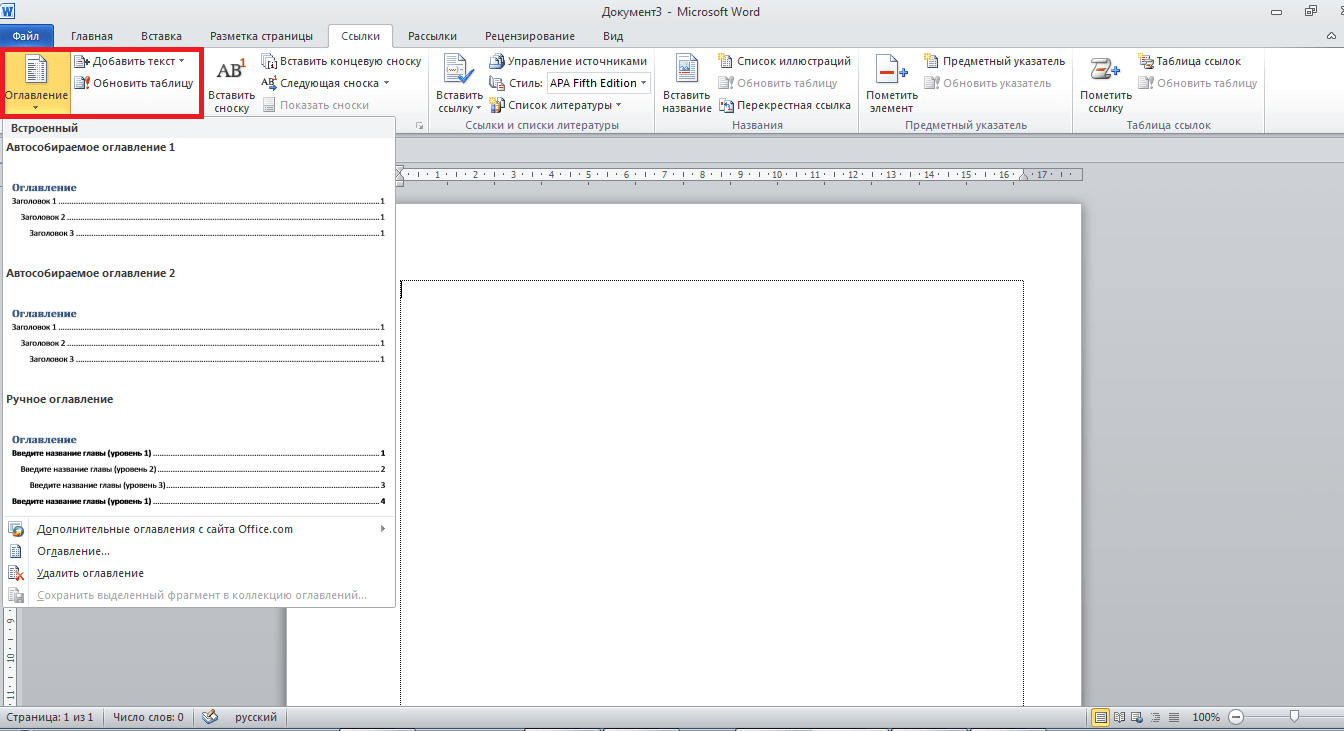
Task: Open the Вставить ссылку citation menu
Action: pos(459,86)
